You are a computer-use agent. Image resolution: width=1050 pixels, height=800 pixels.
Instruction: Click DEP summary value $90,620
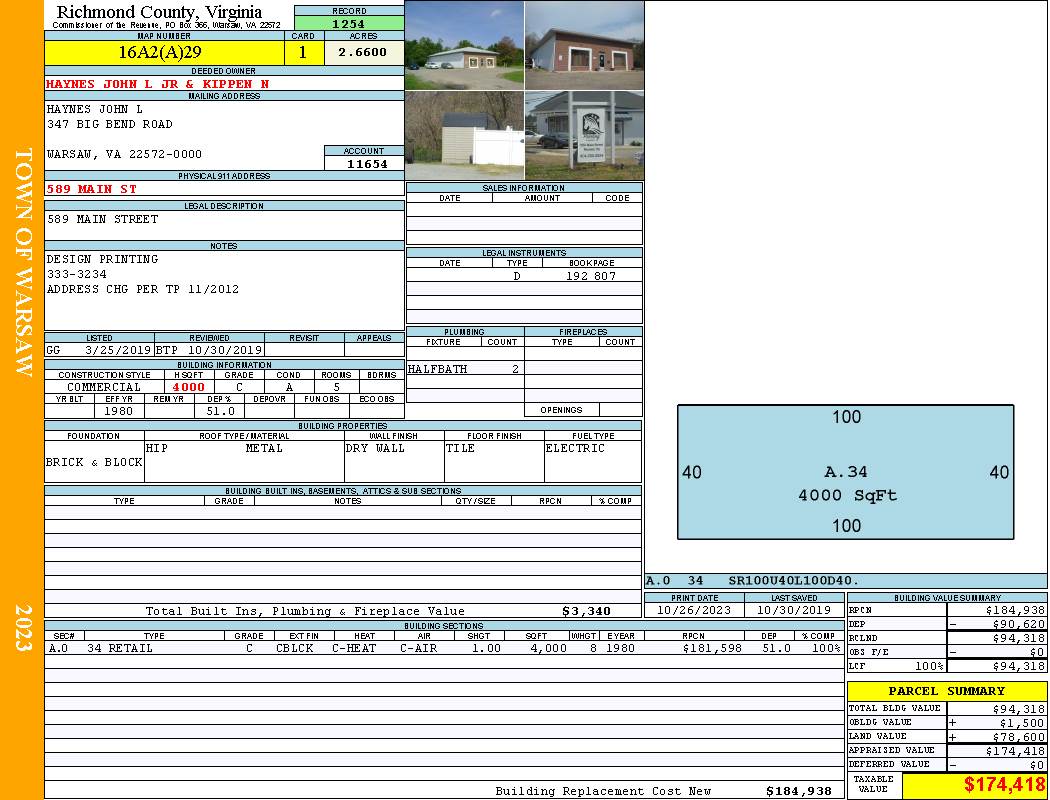(x=1018, y=624)
